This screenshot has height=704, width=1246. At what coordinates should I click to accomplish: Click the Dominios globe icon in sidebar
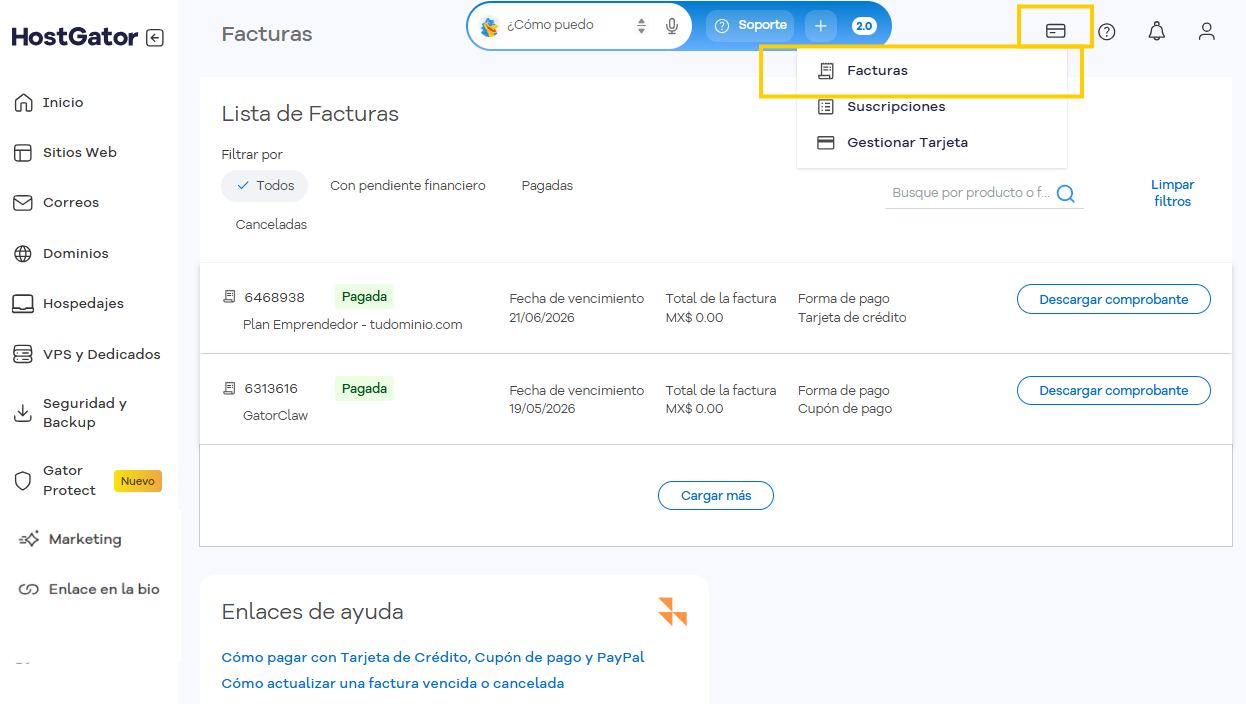23,253
